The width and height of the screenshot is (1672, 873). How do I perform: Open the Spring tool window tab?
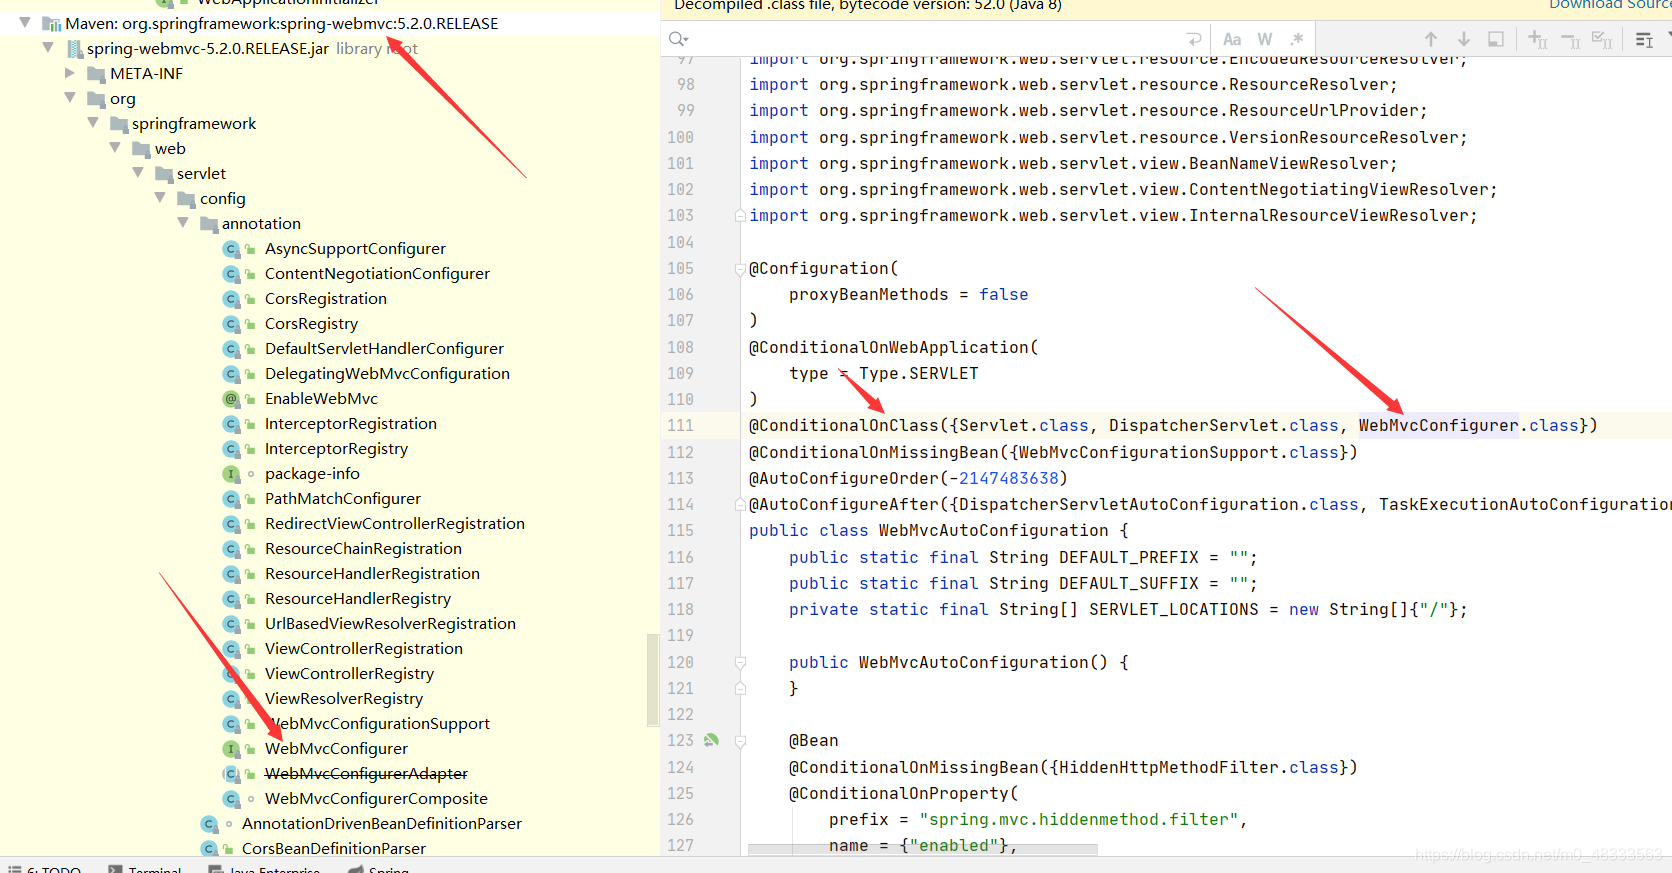[x=378, y=868]
